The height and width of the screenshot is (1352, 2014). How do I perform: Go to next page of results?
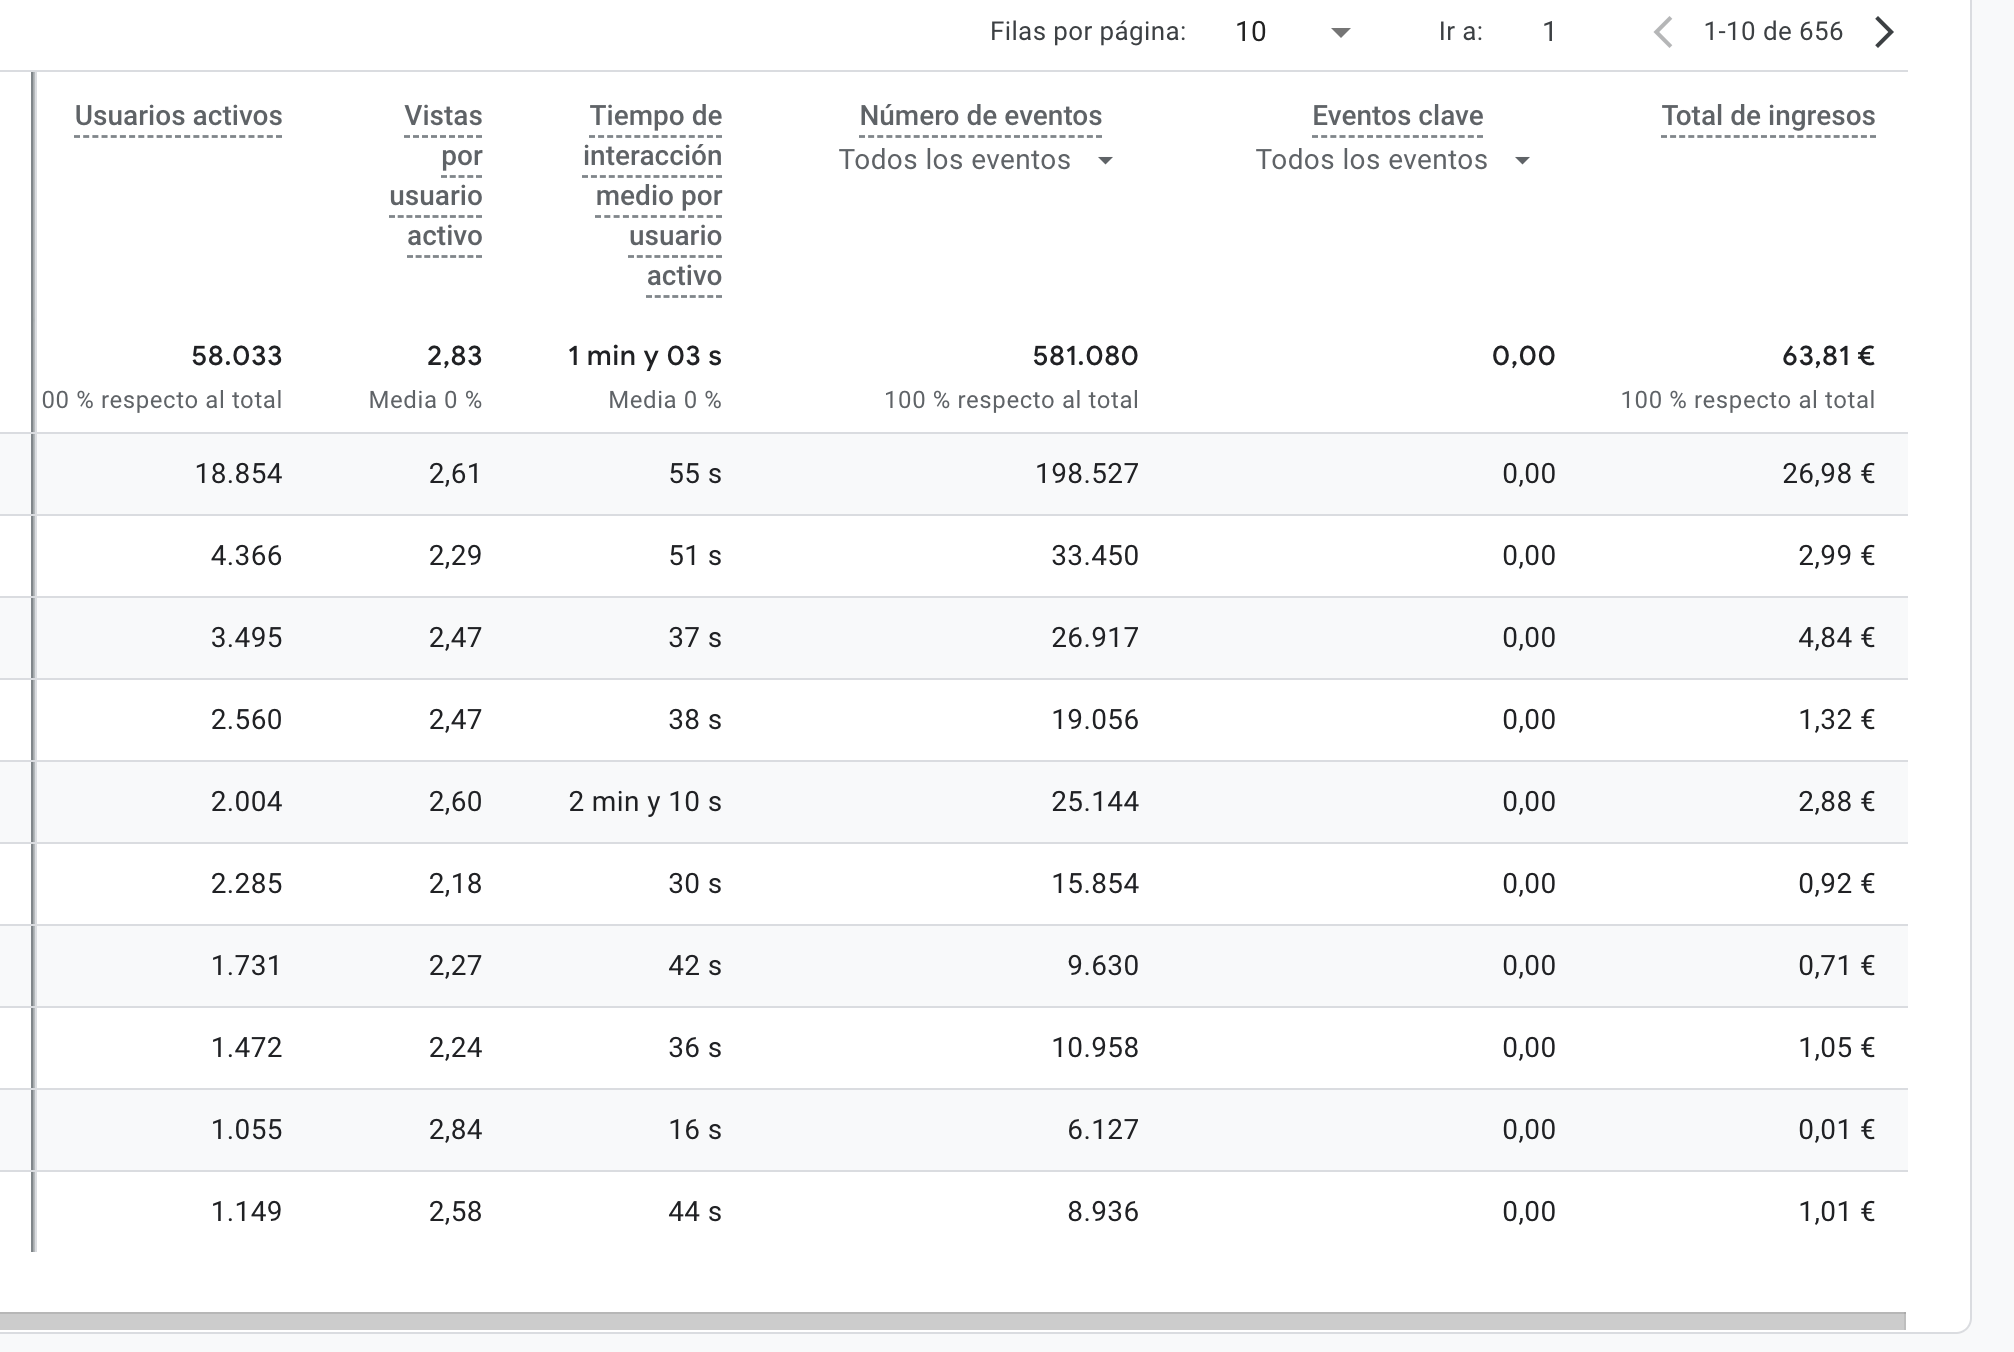click(1884, 32)
